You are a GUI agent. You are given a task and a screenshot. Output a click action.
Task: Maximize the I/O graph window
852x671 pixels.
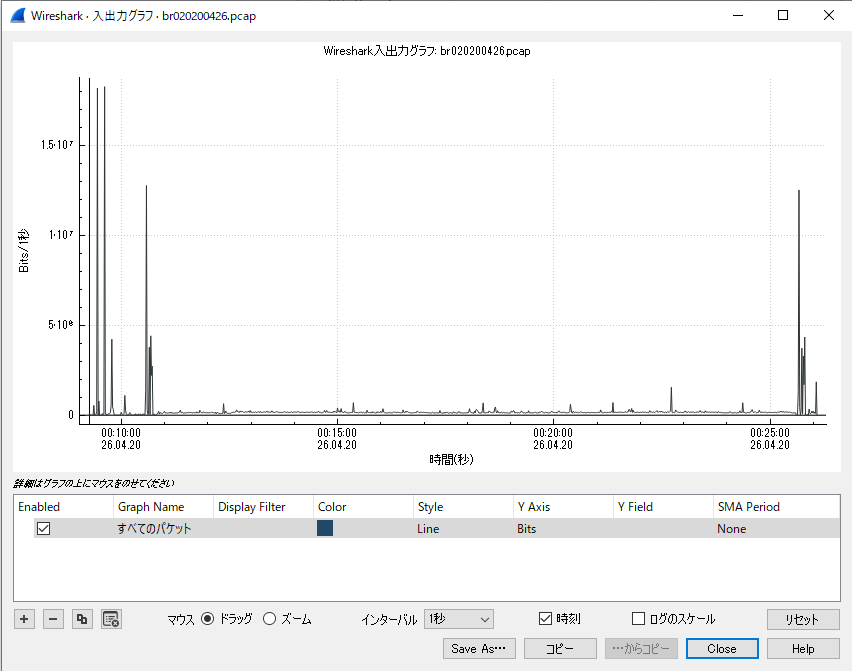click(x=783, y=15)
